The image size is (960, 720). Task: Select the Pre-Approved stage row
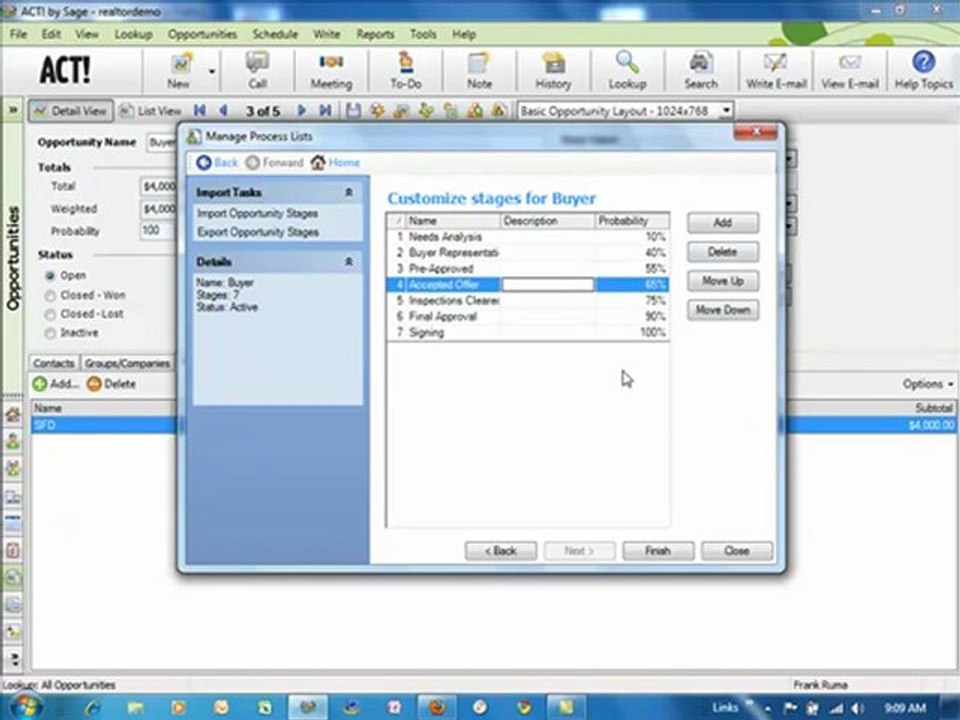(x=528, y=269)
